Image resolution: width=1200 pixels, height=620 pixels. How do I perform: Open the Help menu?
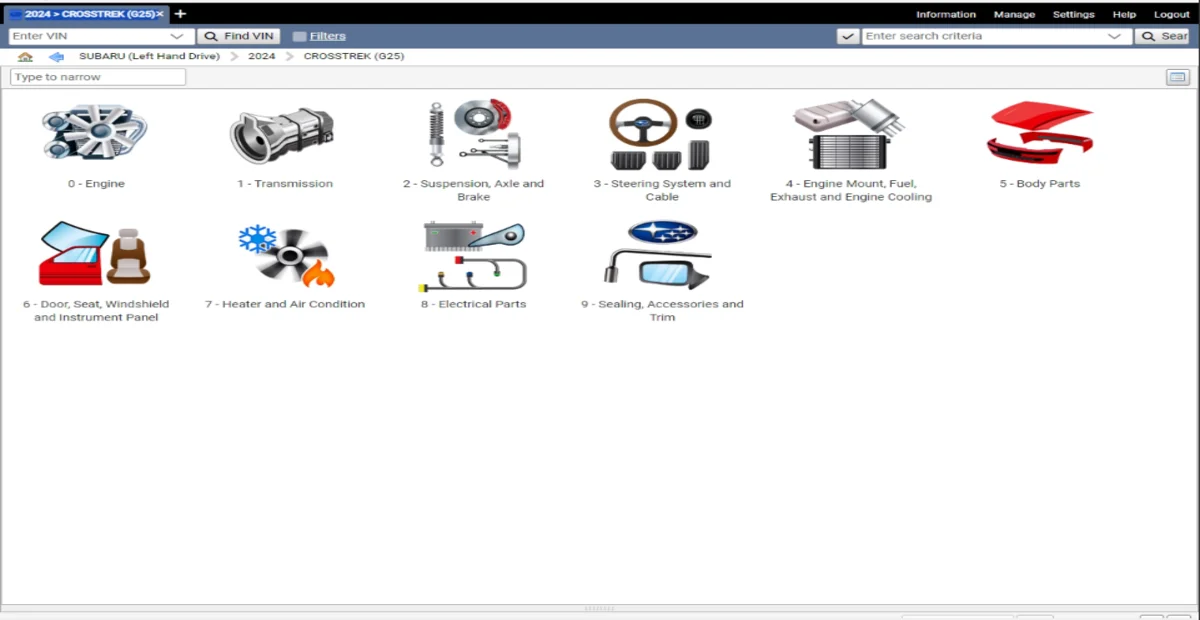pyautogui.click(x=1124, y=14)
